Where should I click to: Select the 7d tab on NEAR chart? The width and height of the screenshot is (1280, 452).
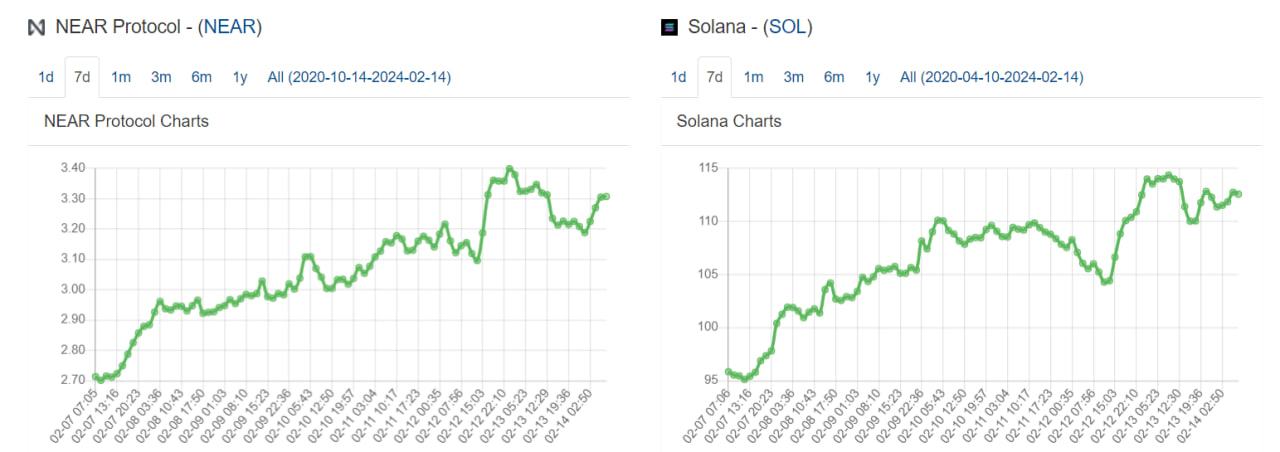pyautogui.click(x=82, y=77)
